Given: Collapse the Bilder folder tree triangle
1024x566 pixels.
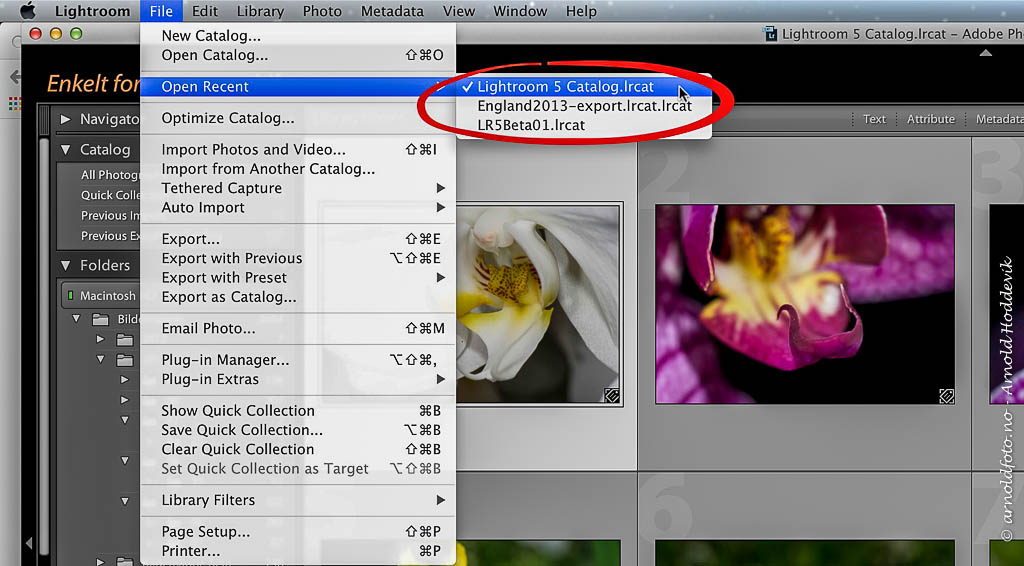Looking at the screenshot, I should [76, 319].
